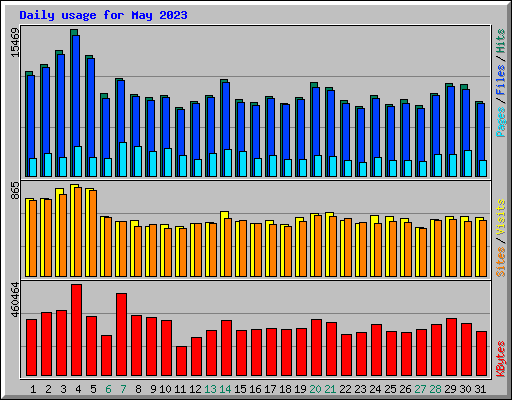This screenshot has height=400, width=512.
Task: Select the red KBytes bar for day 29
Action: (451, 347)
